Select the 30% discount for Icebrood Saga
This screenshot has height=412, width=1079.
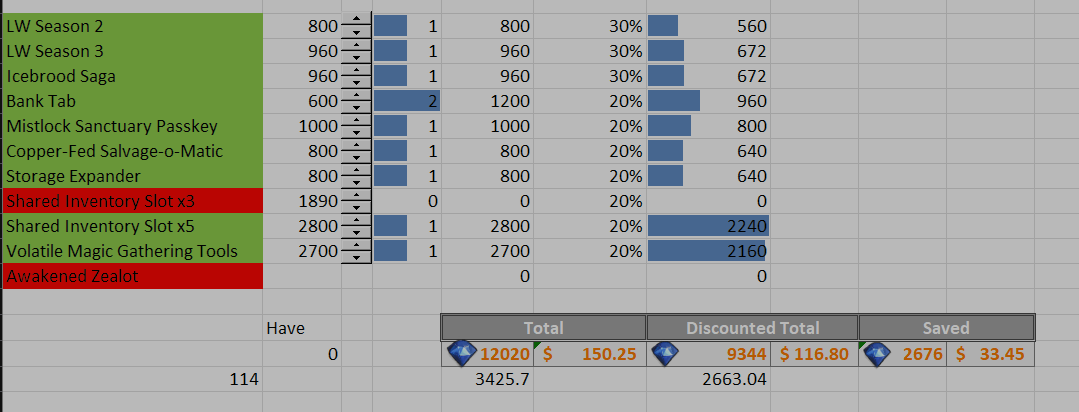pyautogui.click(x=590, y=76)
